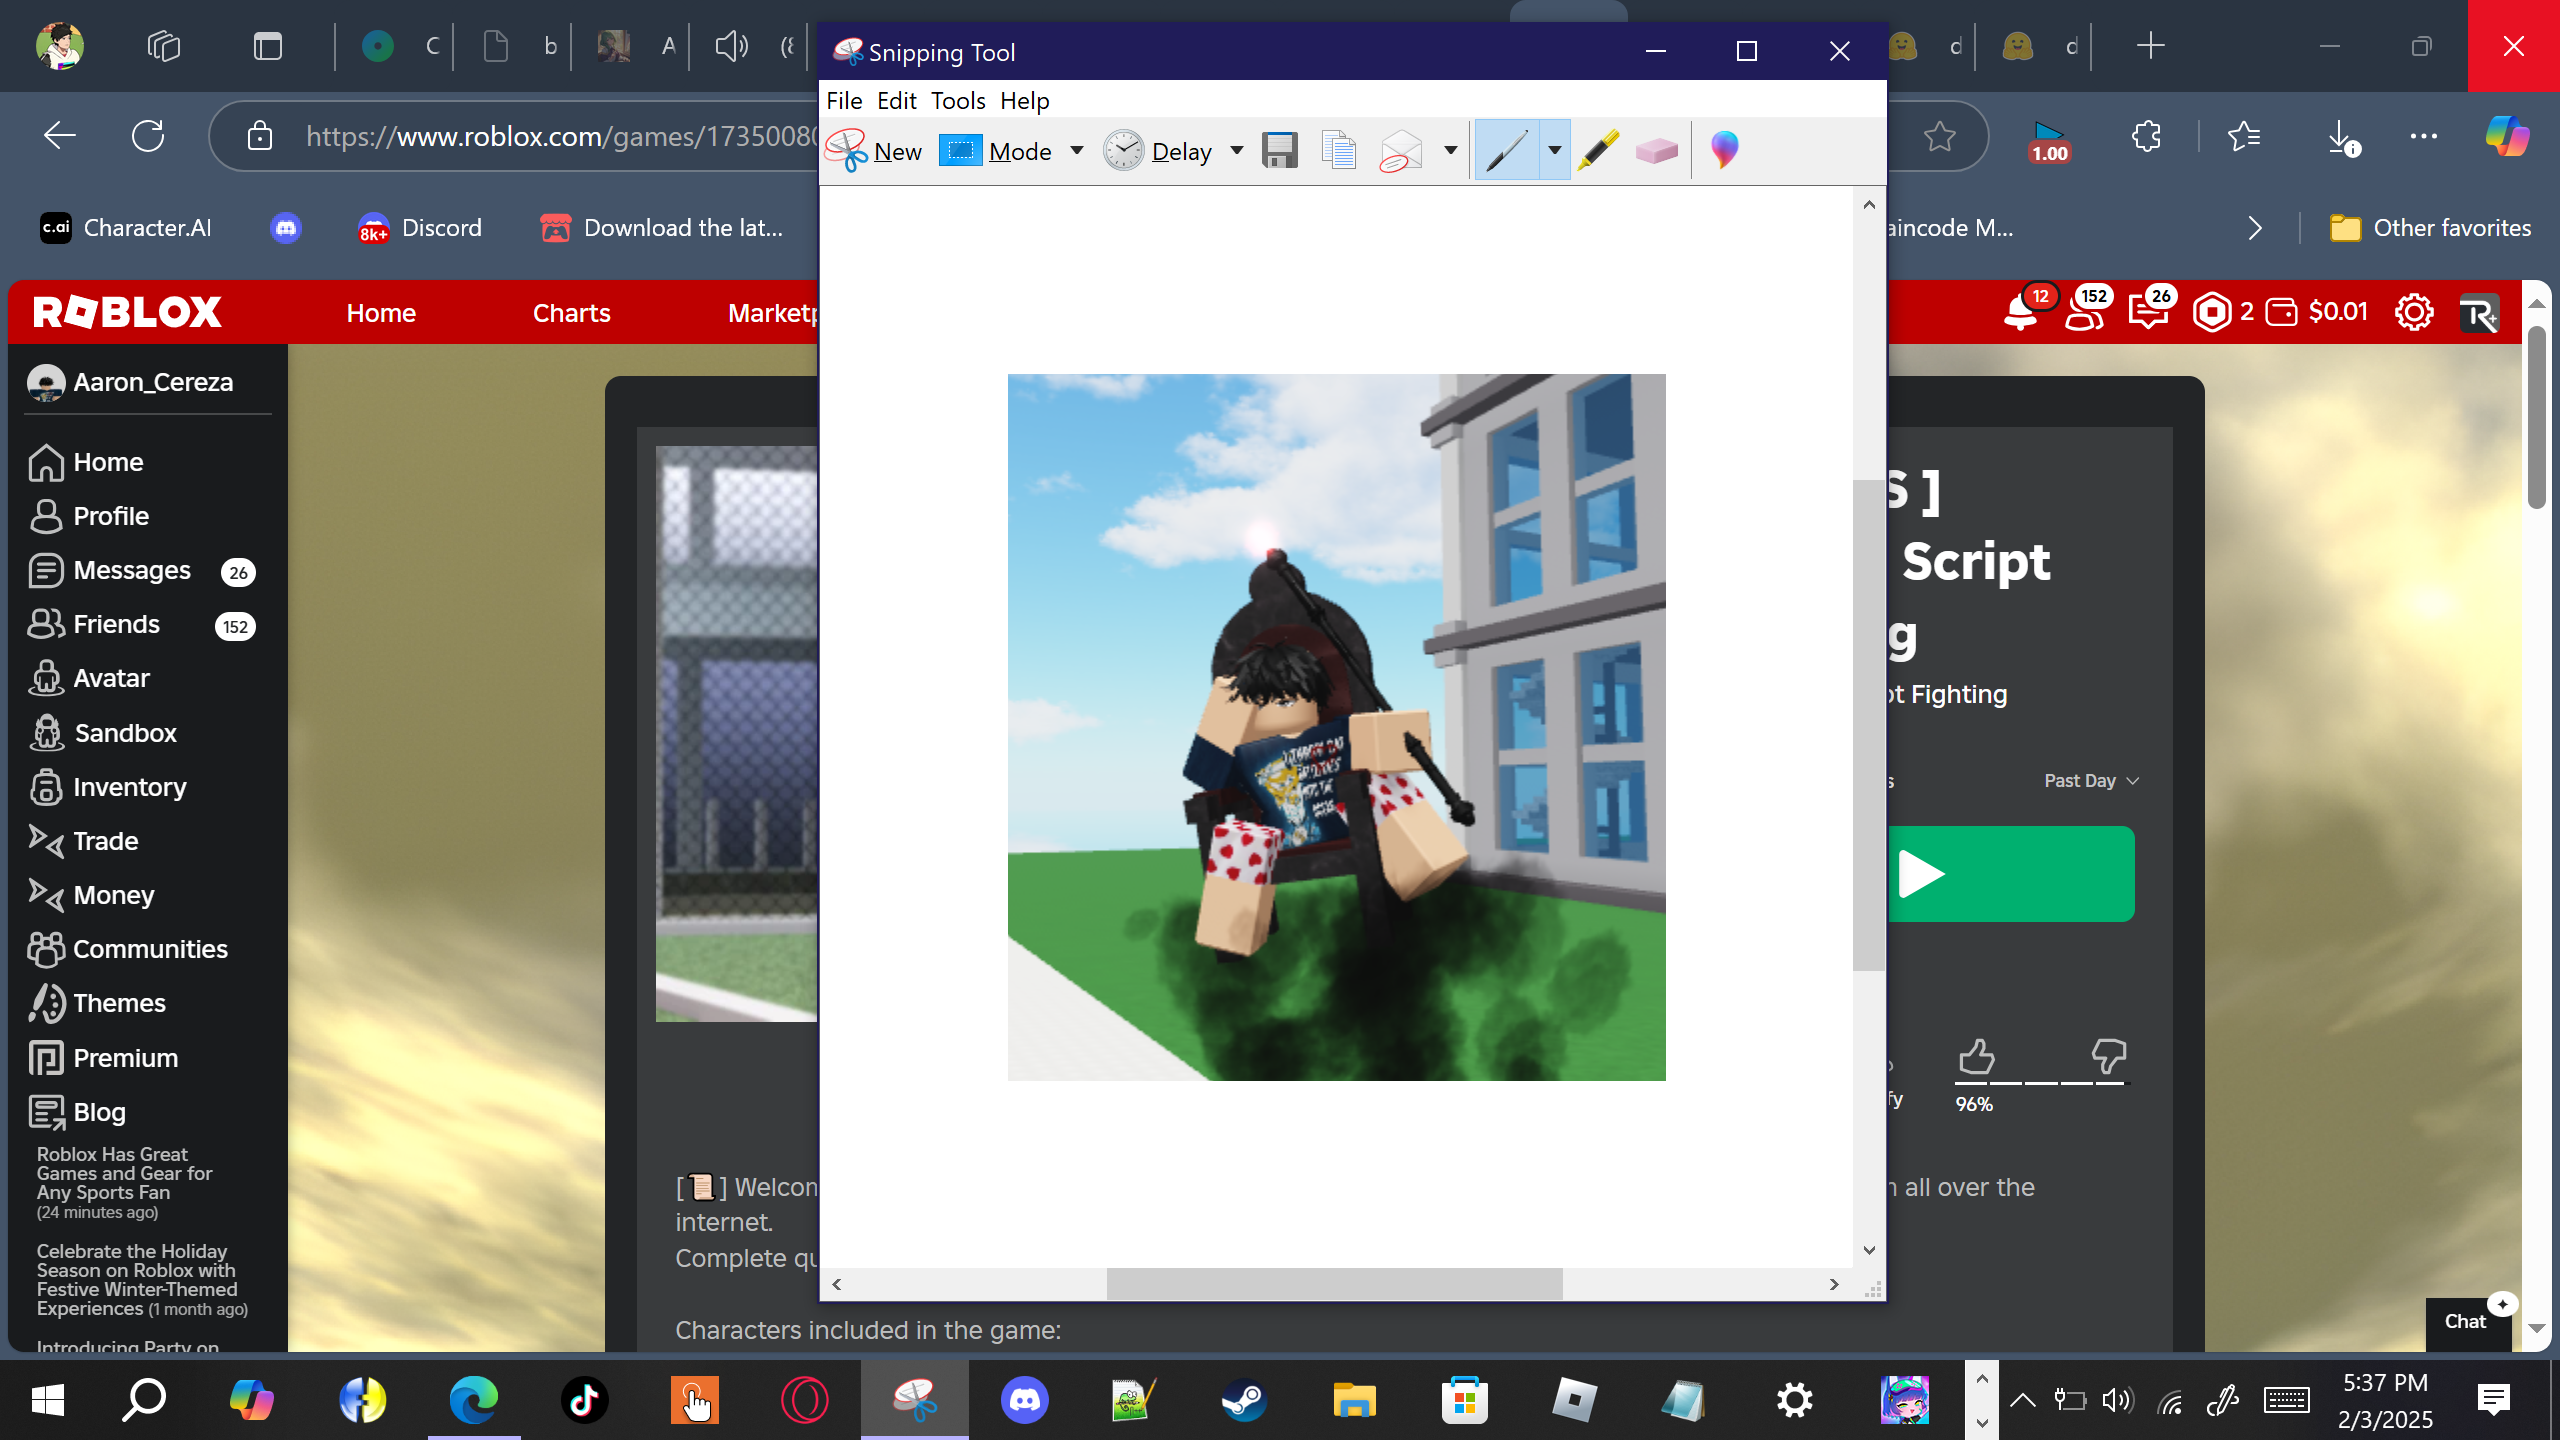This screenshot has width=2560, height=1440.
Task: Click scroll down arrow in Snipping Tool
Action: (x=1868, y=1250)
